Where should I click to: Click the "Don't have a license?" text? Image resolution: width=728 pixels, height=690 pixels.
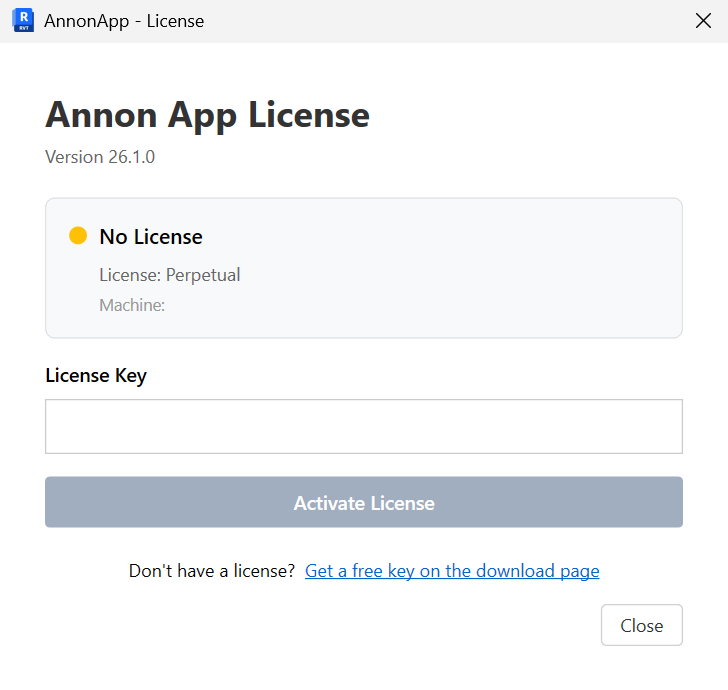point(212,571)
